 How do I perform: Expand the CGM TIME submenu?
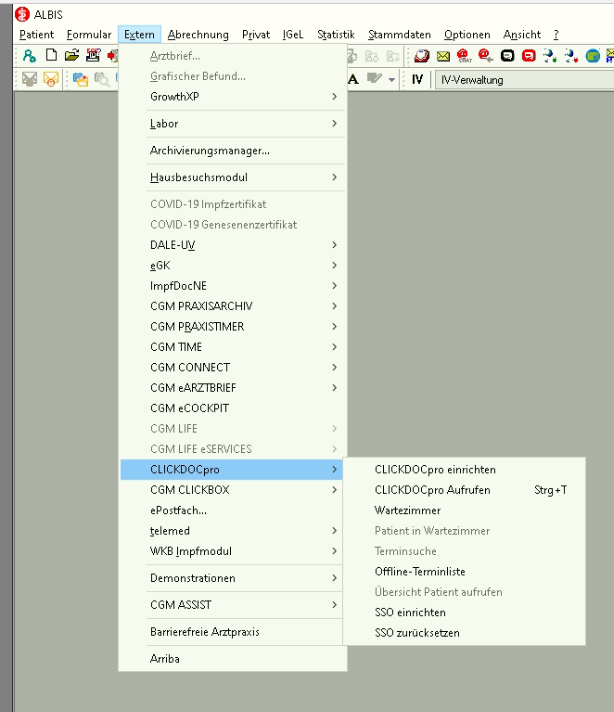pyautogui.click(x=233, y=347)
